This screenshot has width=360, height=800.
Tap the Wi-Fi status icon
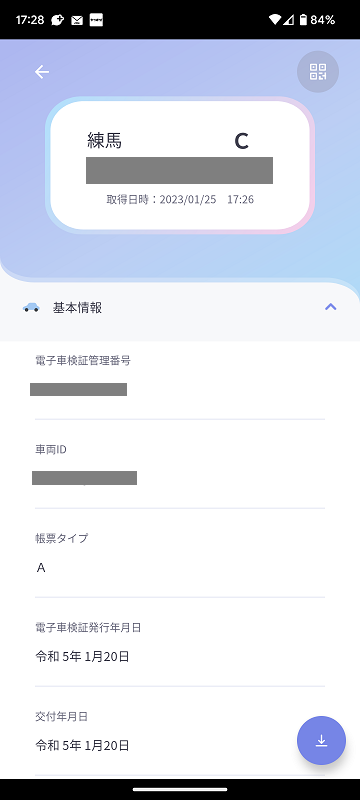point(275,20)
